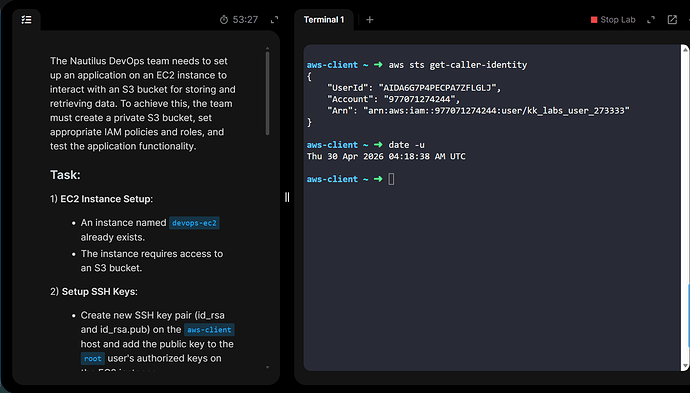
Task: Click the devops-ec2 code label
Action: (x=194, y=223)
